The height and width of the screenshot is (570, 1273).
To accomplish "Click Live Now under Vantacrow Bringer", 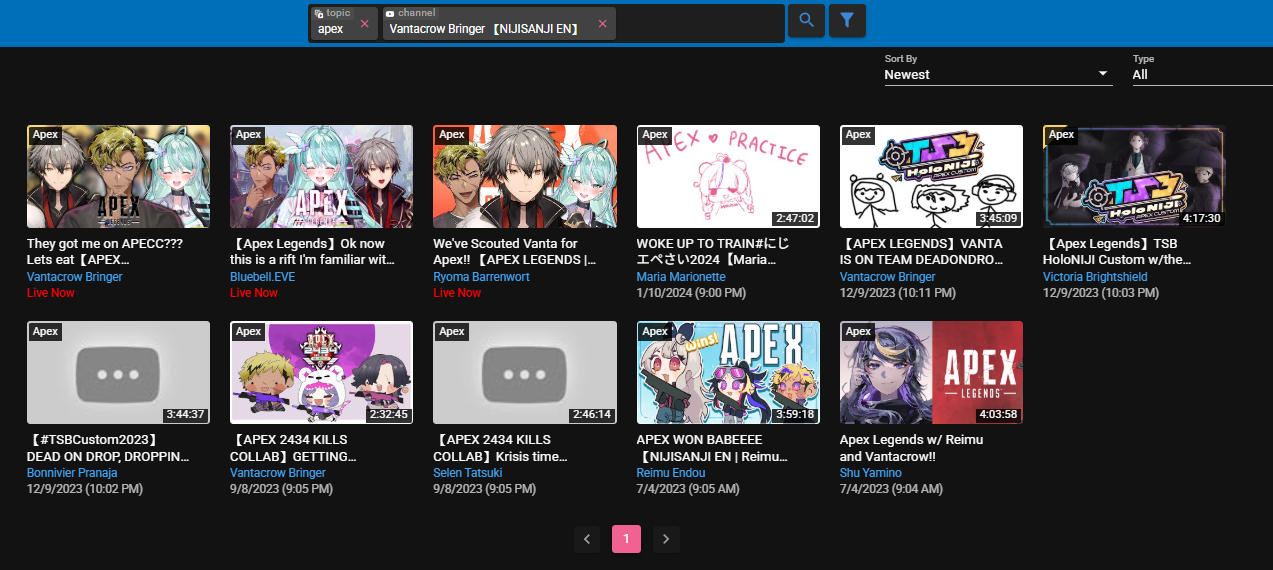I will (x=51, y=293).
